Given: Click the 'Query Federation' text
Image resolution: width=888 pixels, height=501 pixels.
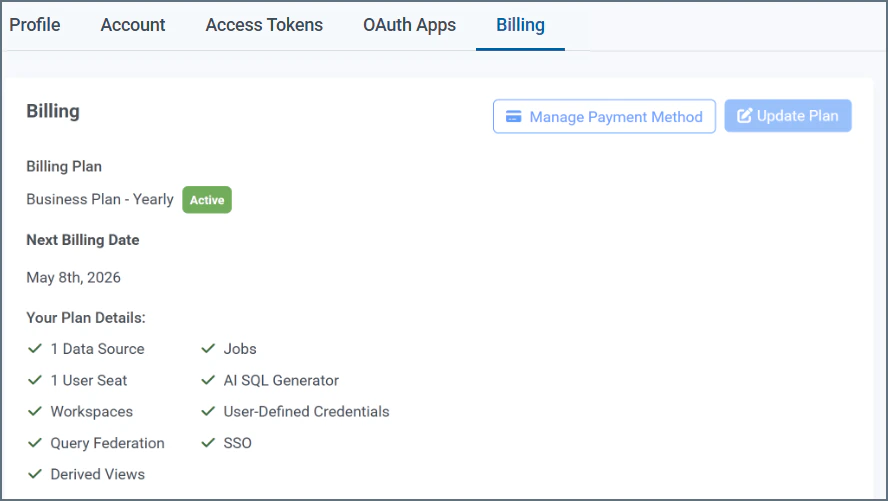Looking at the screenshot, I should pos(108,443).
